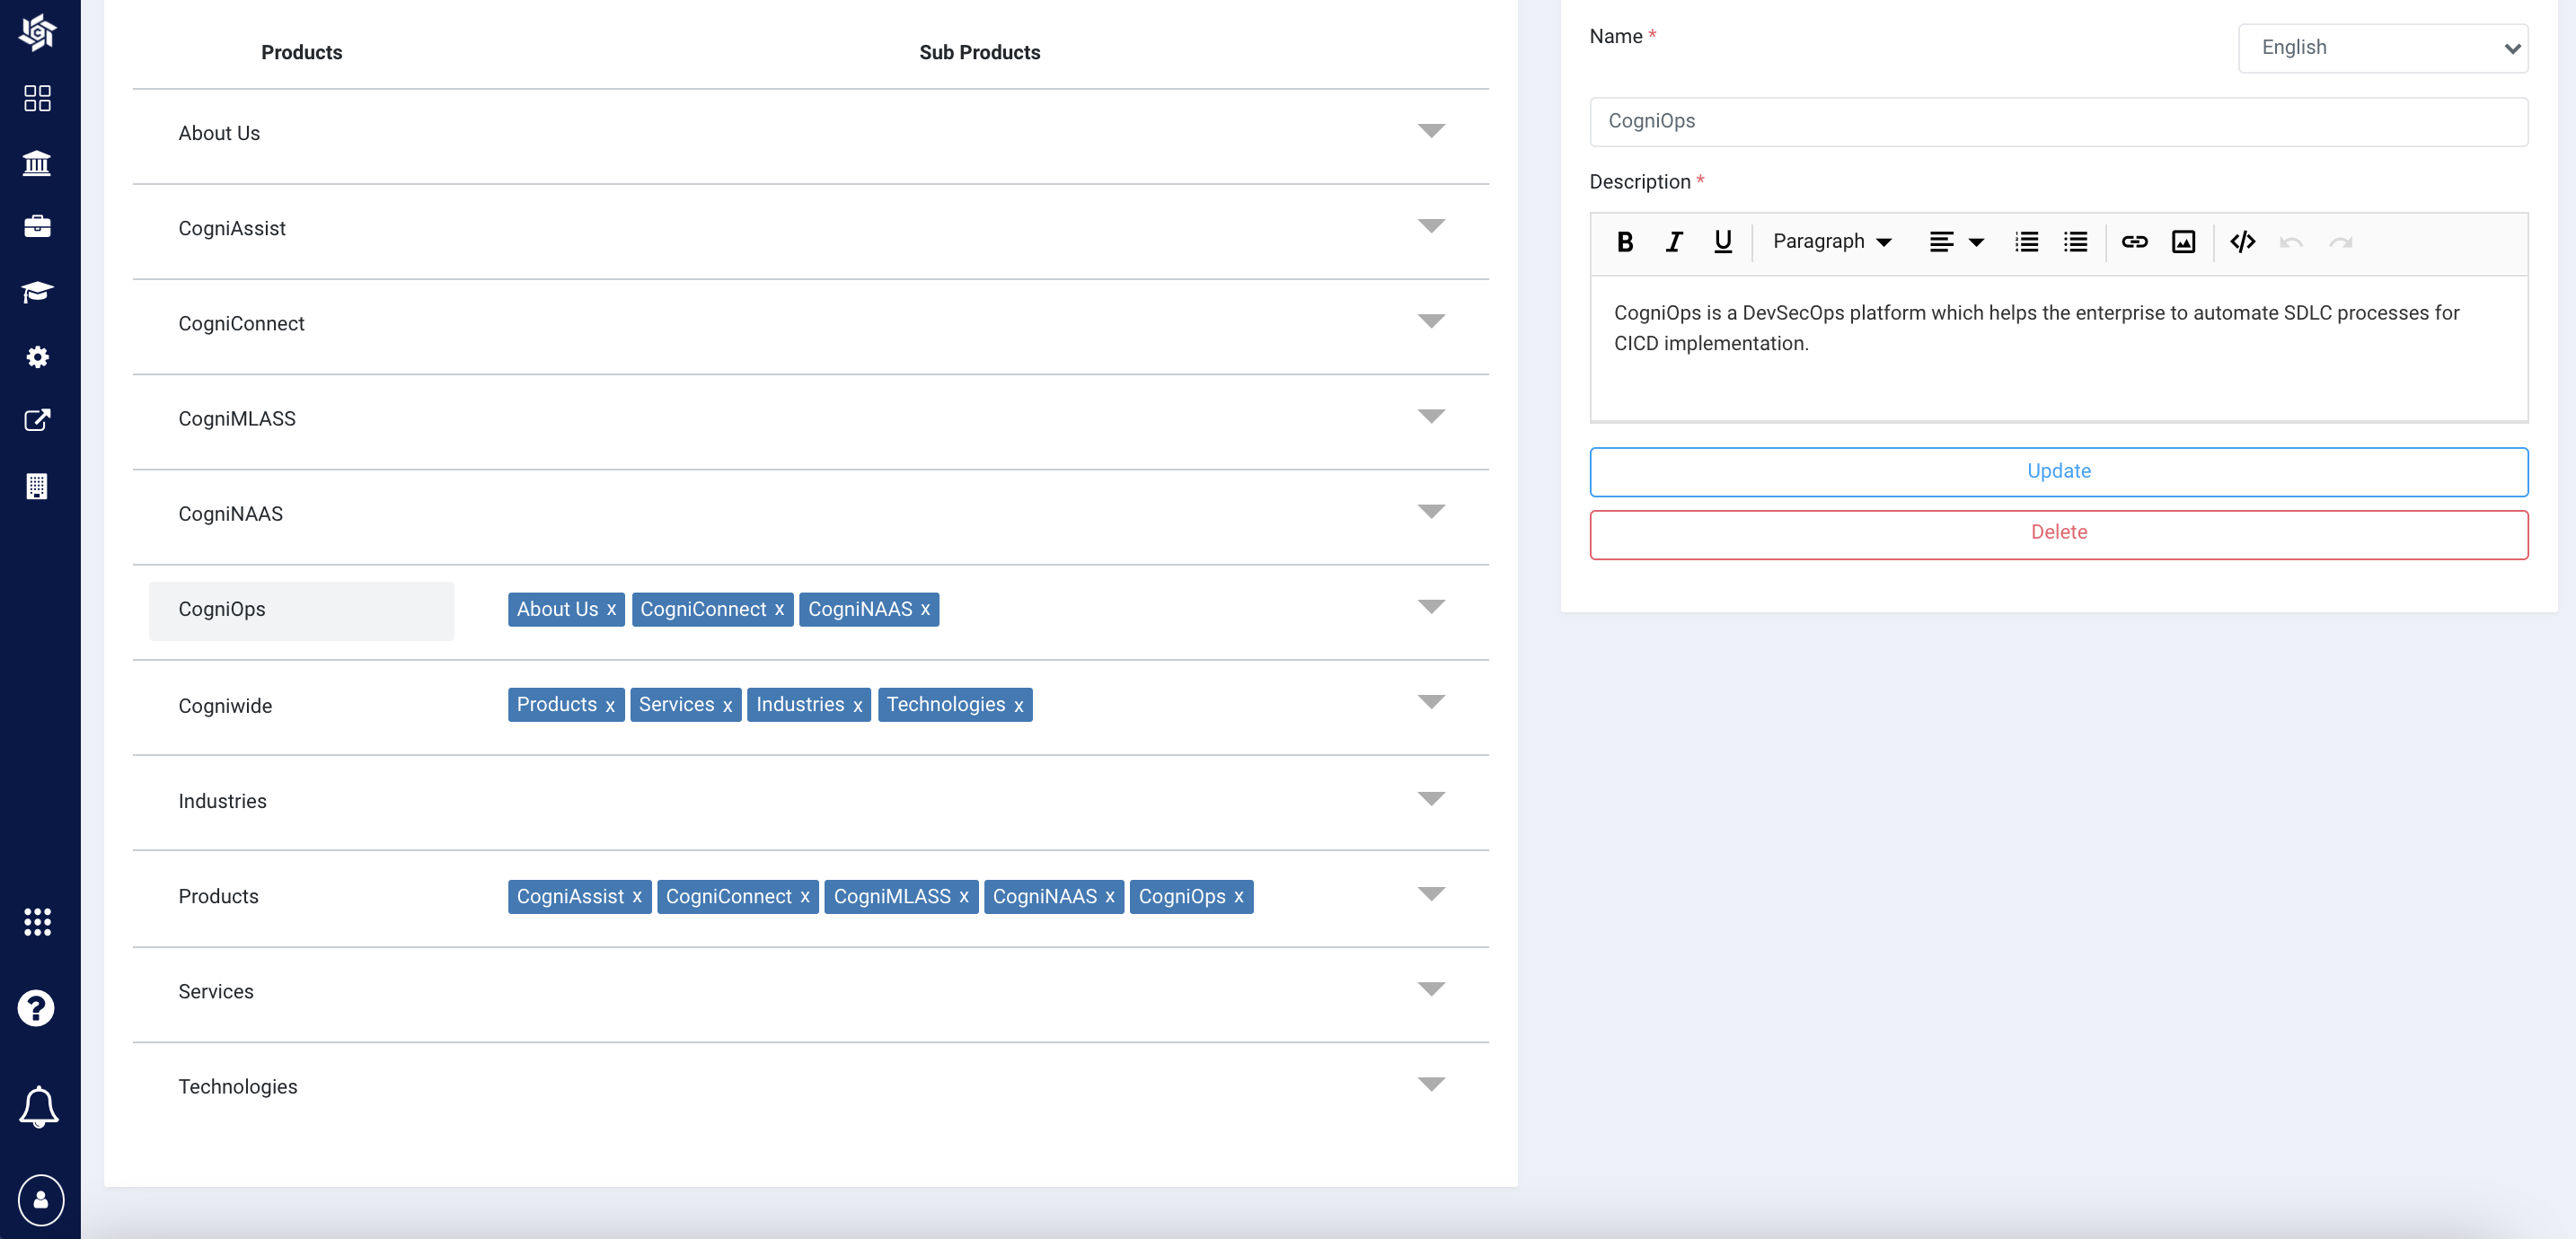Click the Bold formatting icon
Screen dimensions: 2576x1239
coord(1625,242)
